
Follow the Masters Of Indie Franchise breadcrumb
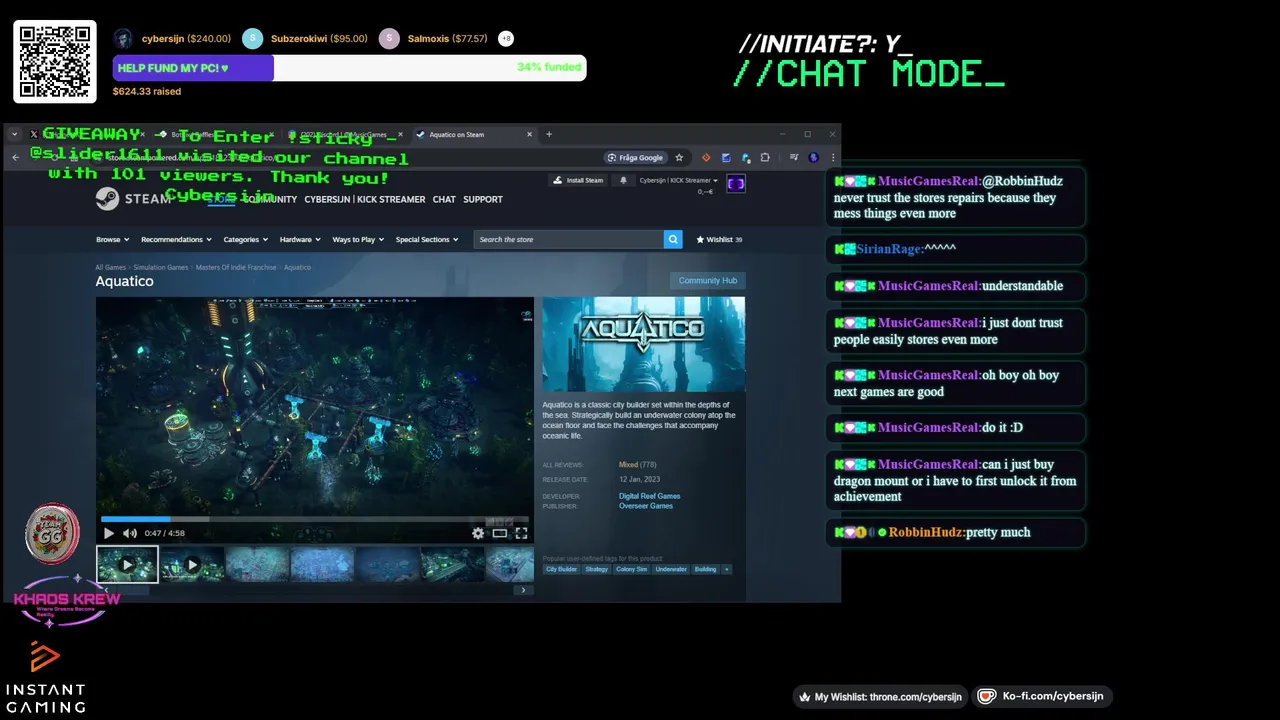click(236, 267)
